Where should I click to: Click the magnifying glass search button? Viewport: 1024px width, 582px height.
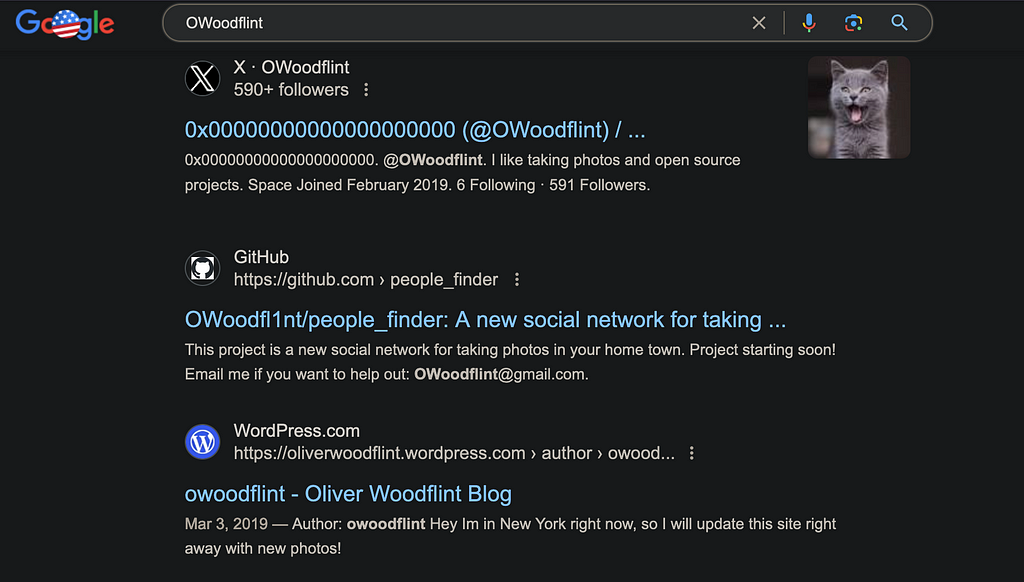coord(899,23)
